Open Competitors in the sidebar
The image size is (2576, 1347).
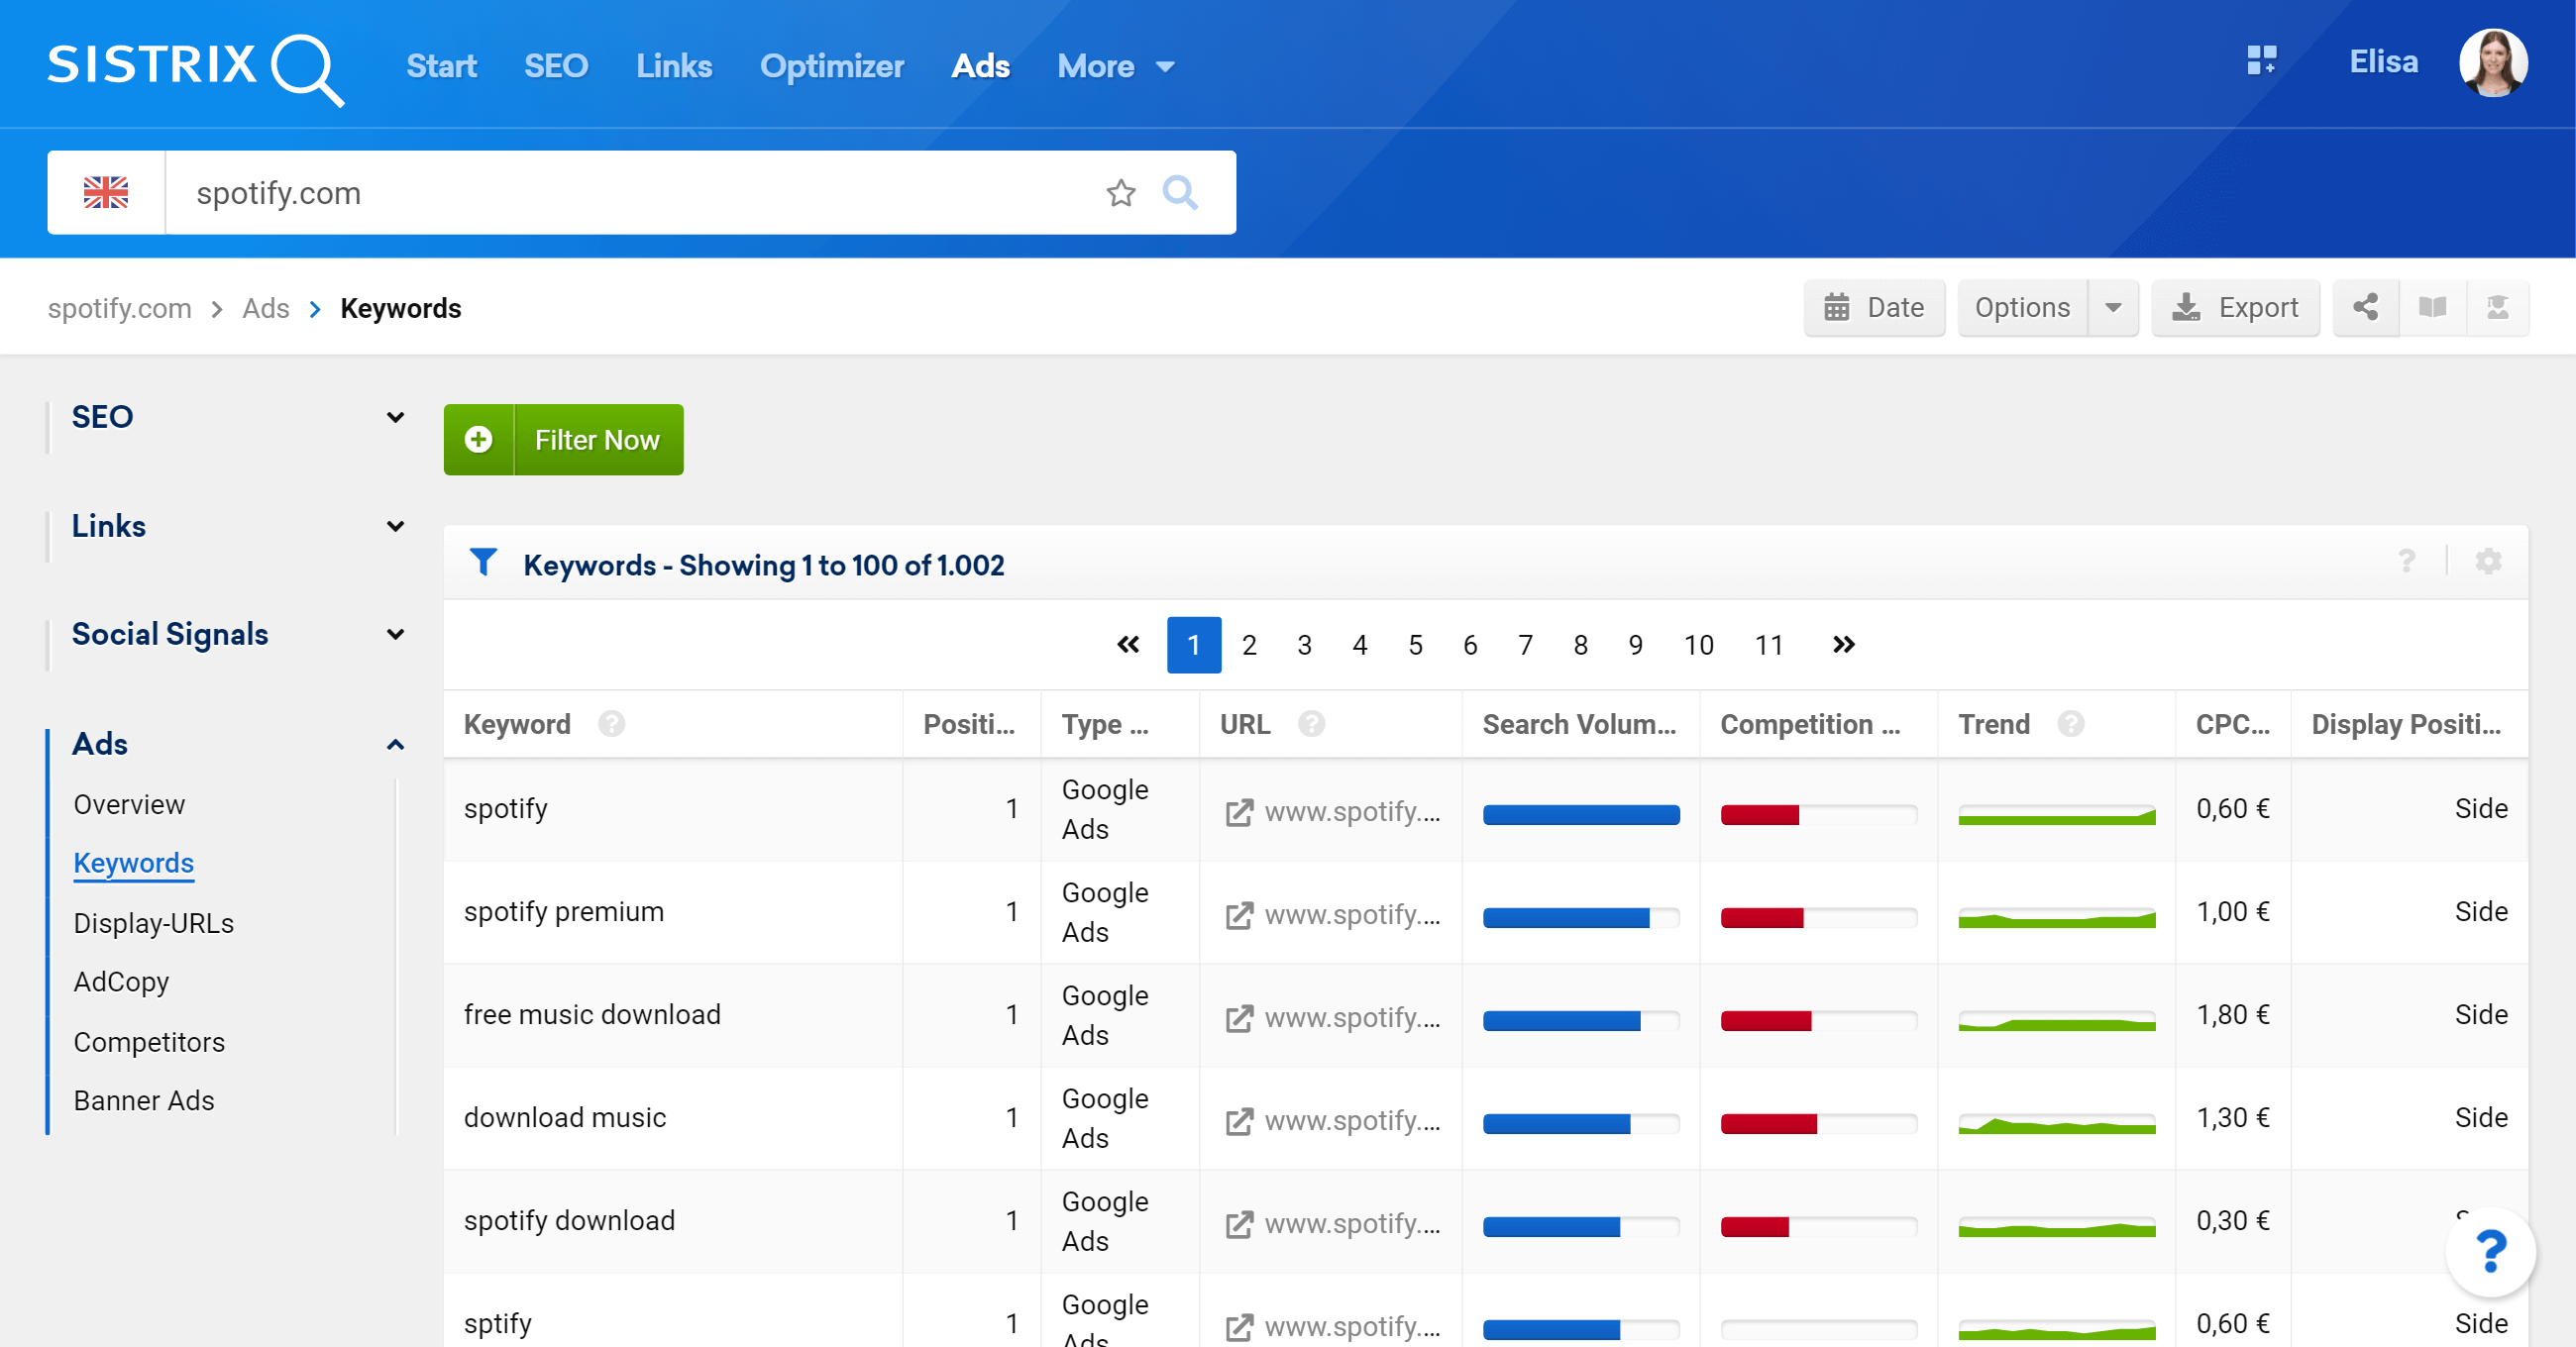(x=149, y=1042)
